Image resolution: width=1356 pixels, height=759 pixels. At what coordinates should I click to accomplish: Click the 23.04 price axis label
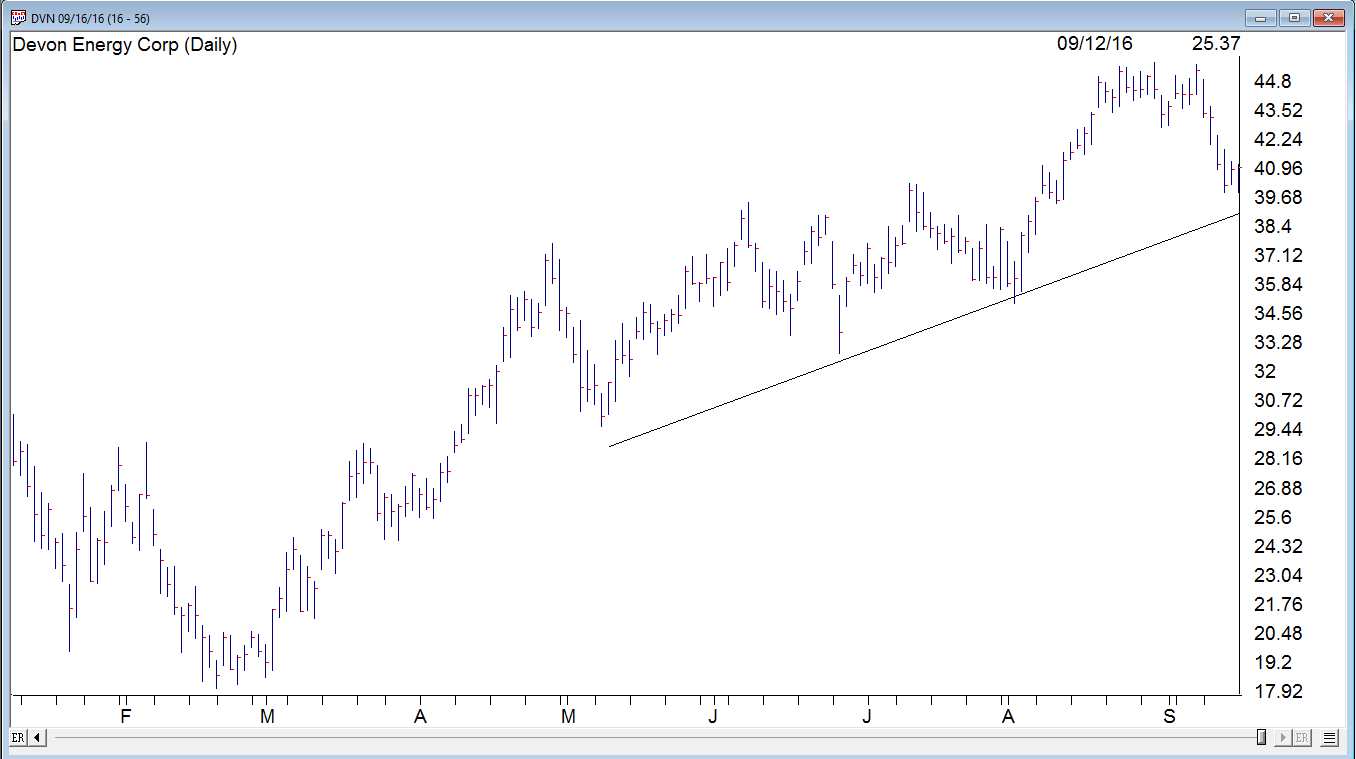point(1277,575)
